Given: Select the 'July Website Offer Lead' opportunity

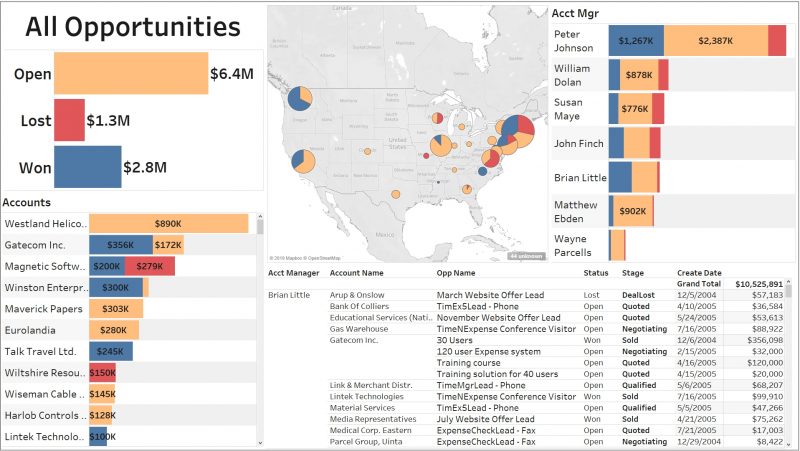Looking at the screenshot, I should point(485,419).
